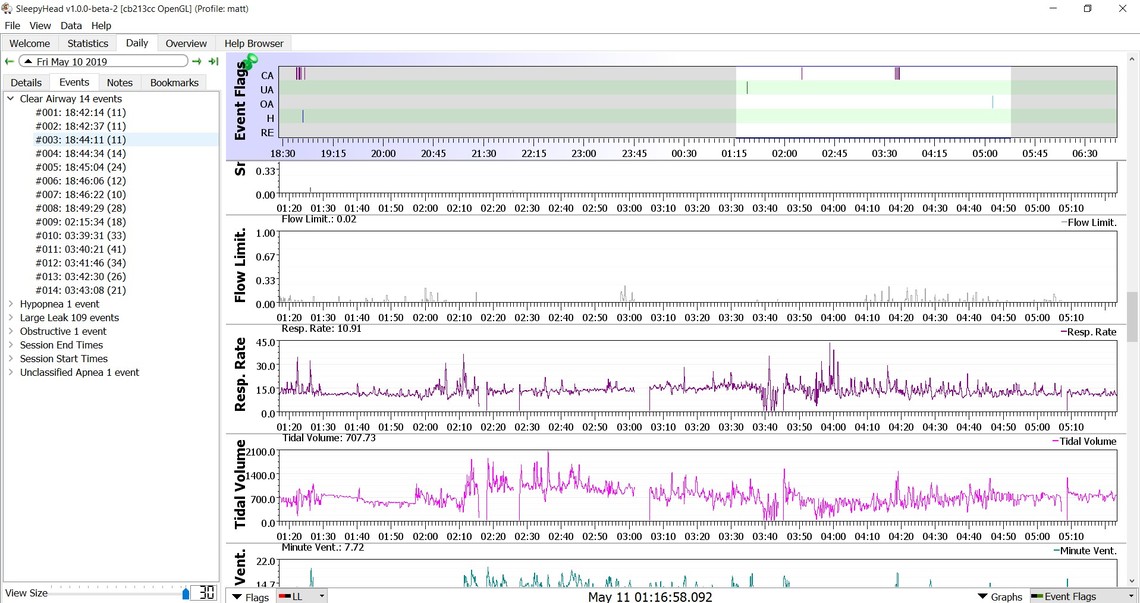Select event #001: 18:42:14 (11)
The width and height of the screenshot is (1140, 603).
click(x=81, y=112)
